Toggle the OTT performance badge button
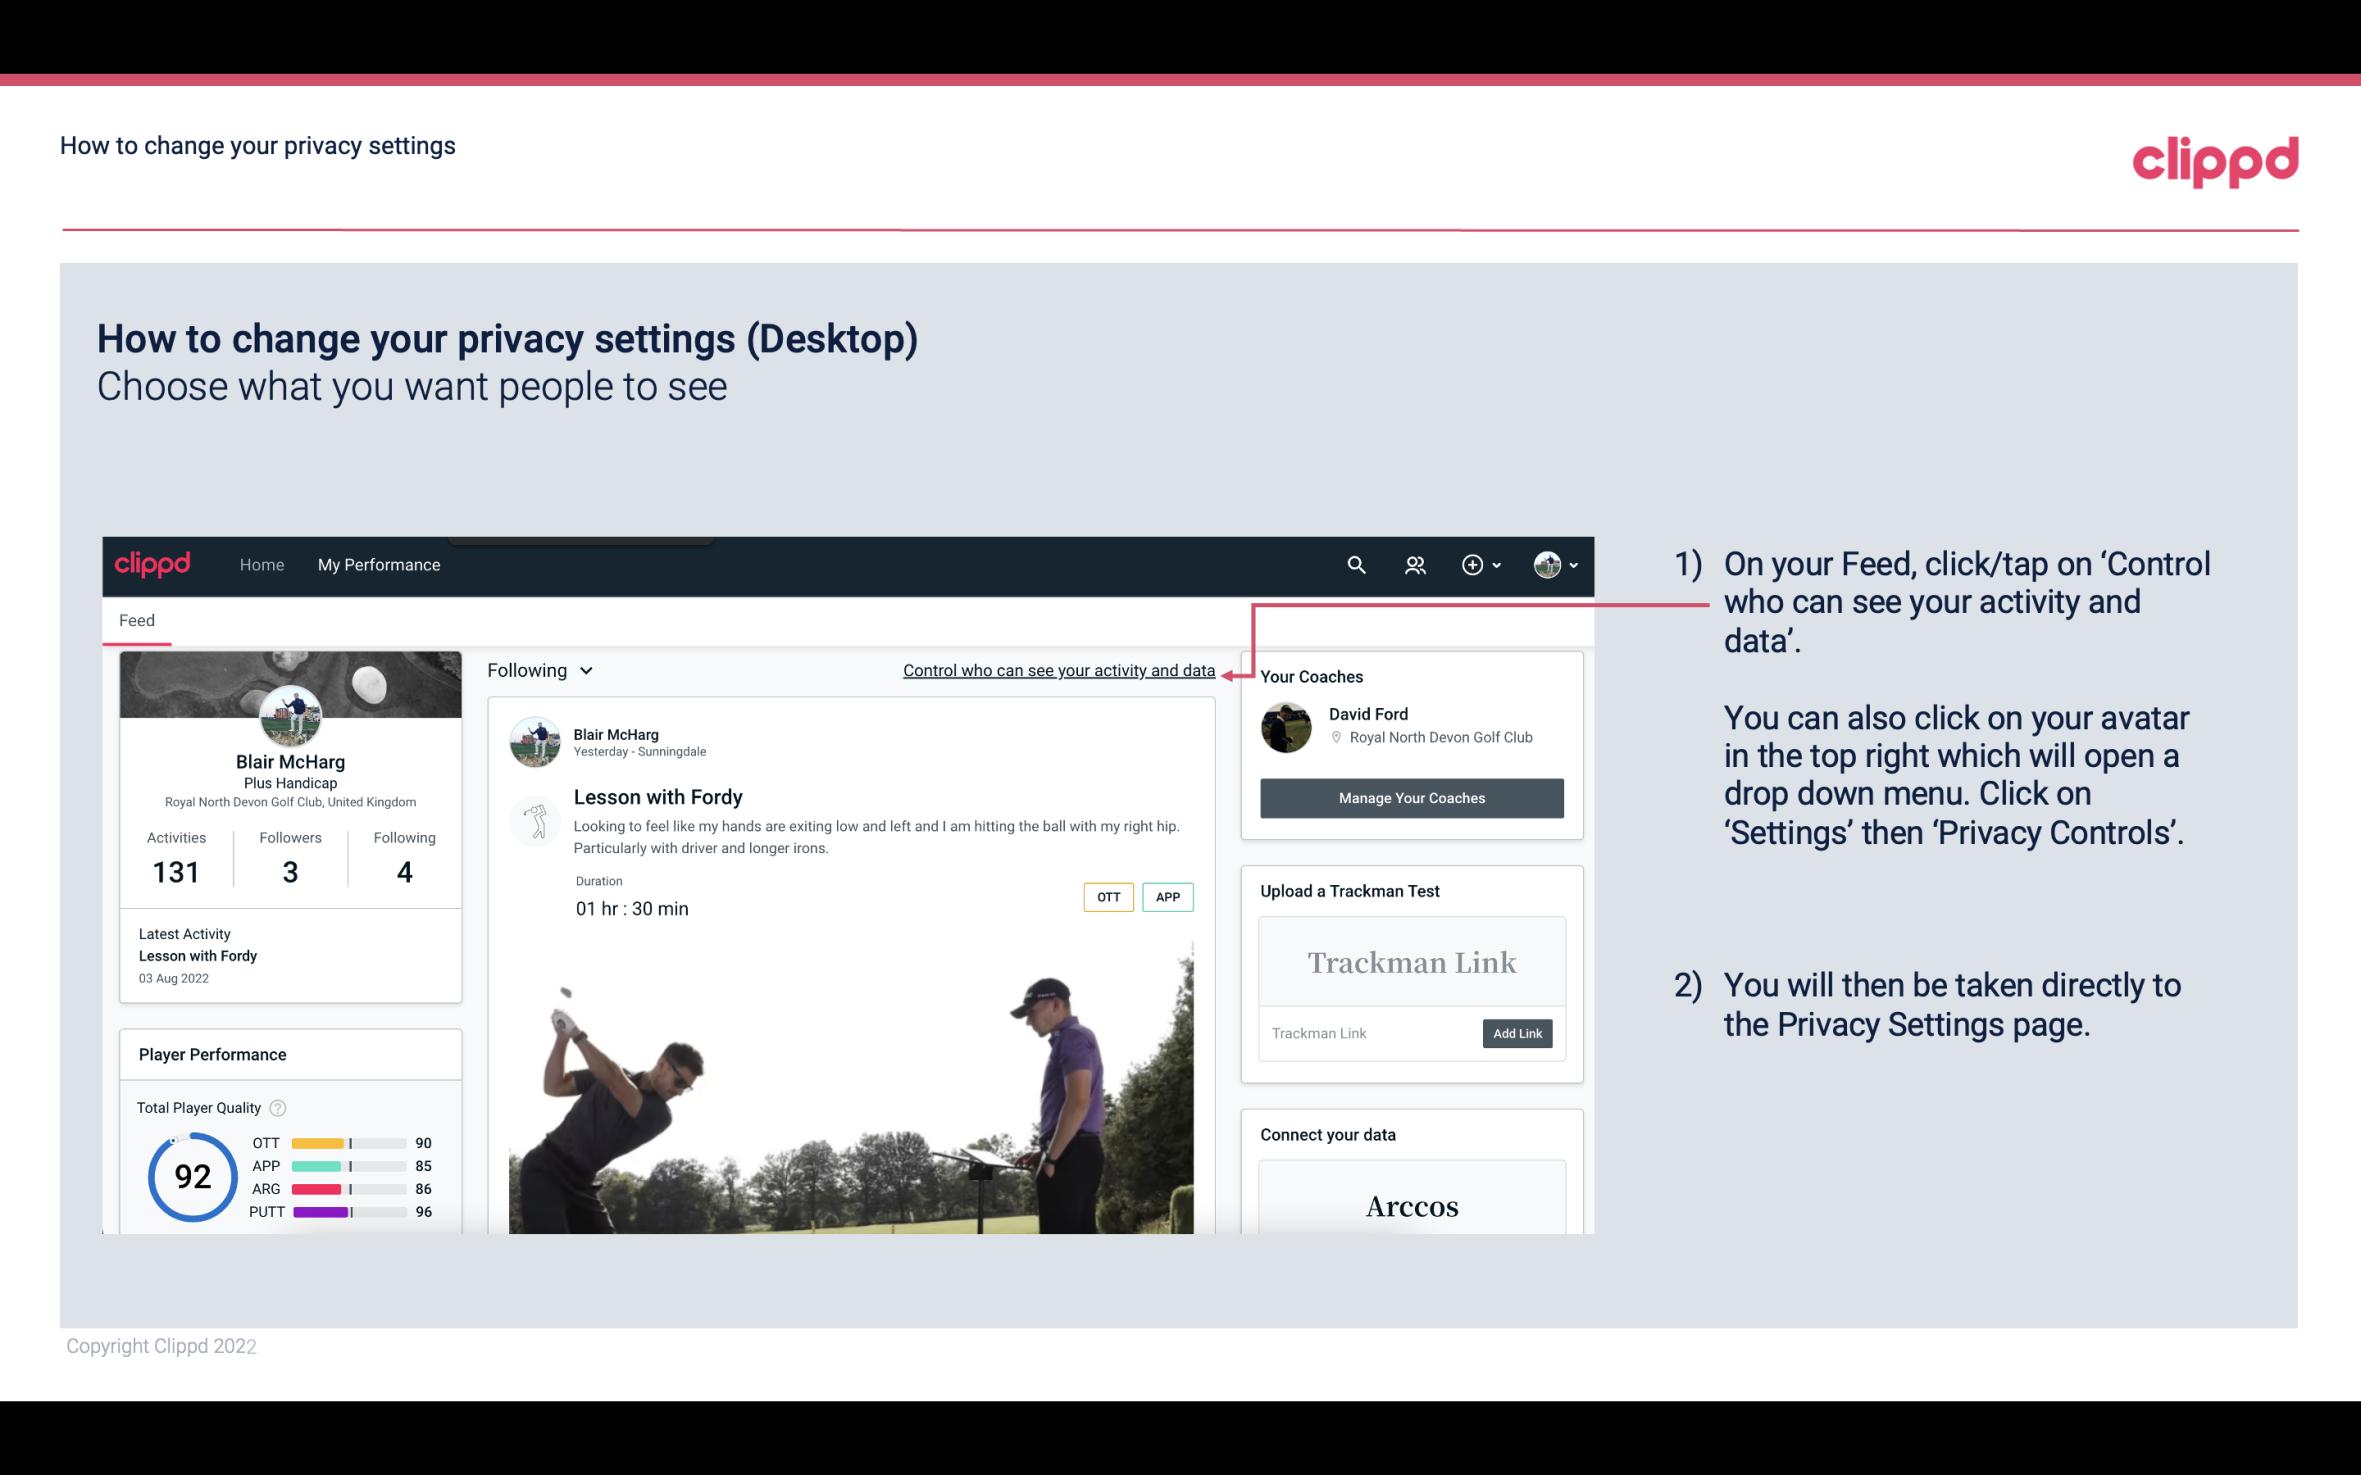 pos(1107,897)
